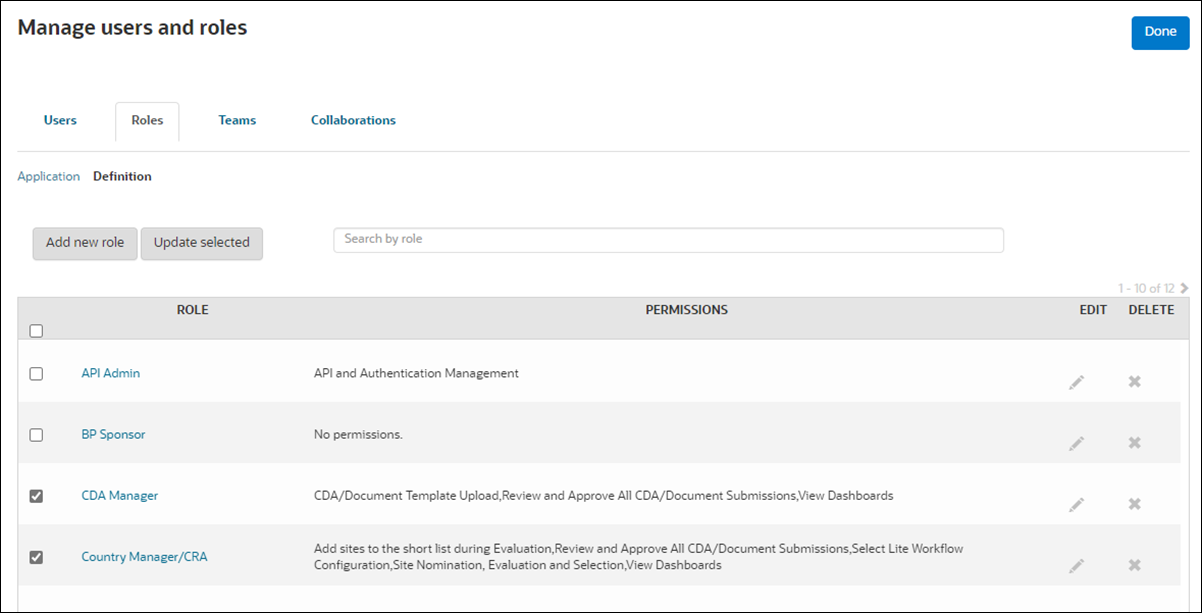Click the DELETE column header
Viewport: 1202px width, 613px height.
[1151, 310]
